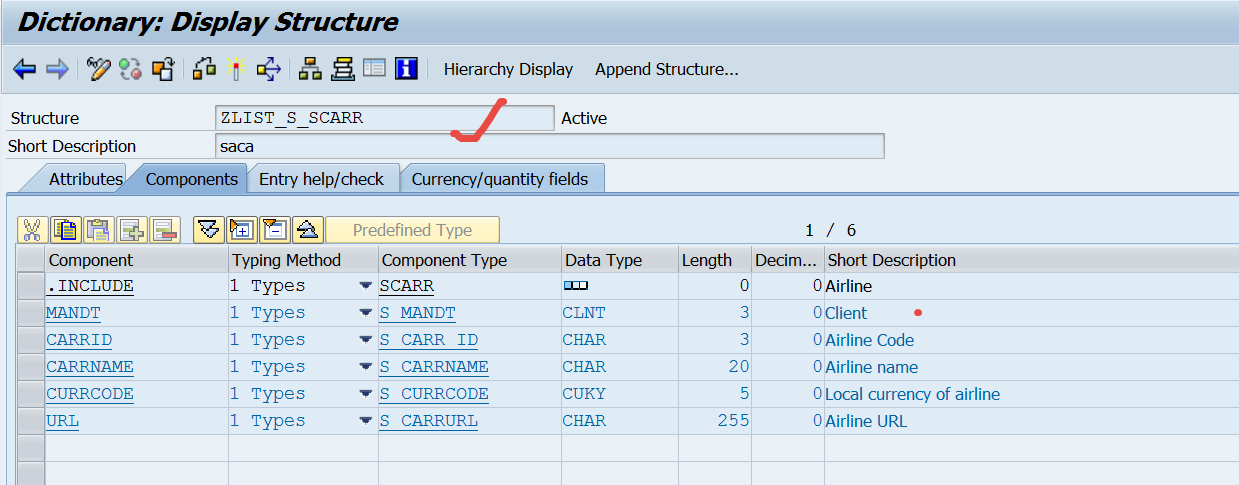Open Typing Method dropdown for .INCLUDE row
Image resolution: width=1239 pixels, height=485 pixels.
pyautogui.click(x=366, y=286)
